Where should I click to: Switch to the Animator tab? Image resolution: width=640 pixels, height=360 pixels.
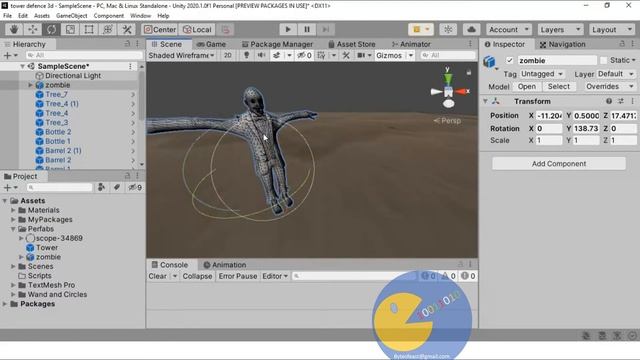click(x=411, y=44)
